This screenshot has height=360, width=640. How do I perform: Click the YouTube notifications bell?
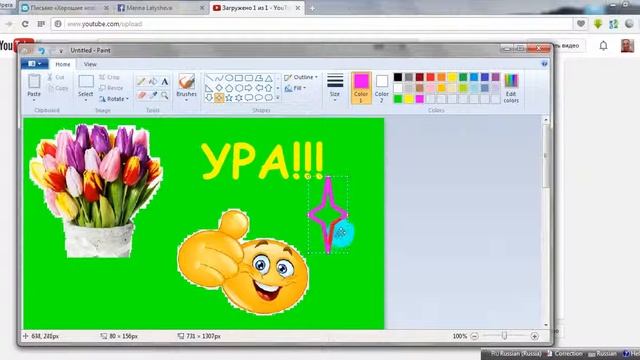point(603,46)
